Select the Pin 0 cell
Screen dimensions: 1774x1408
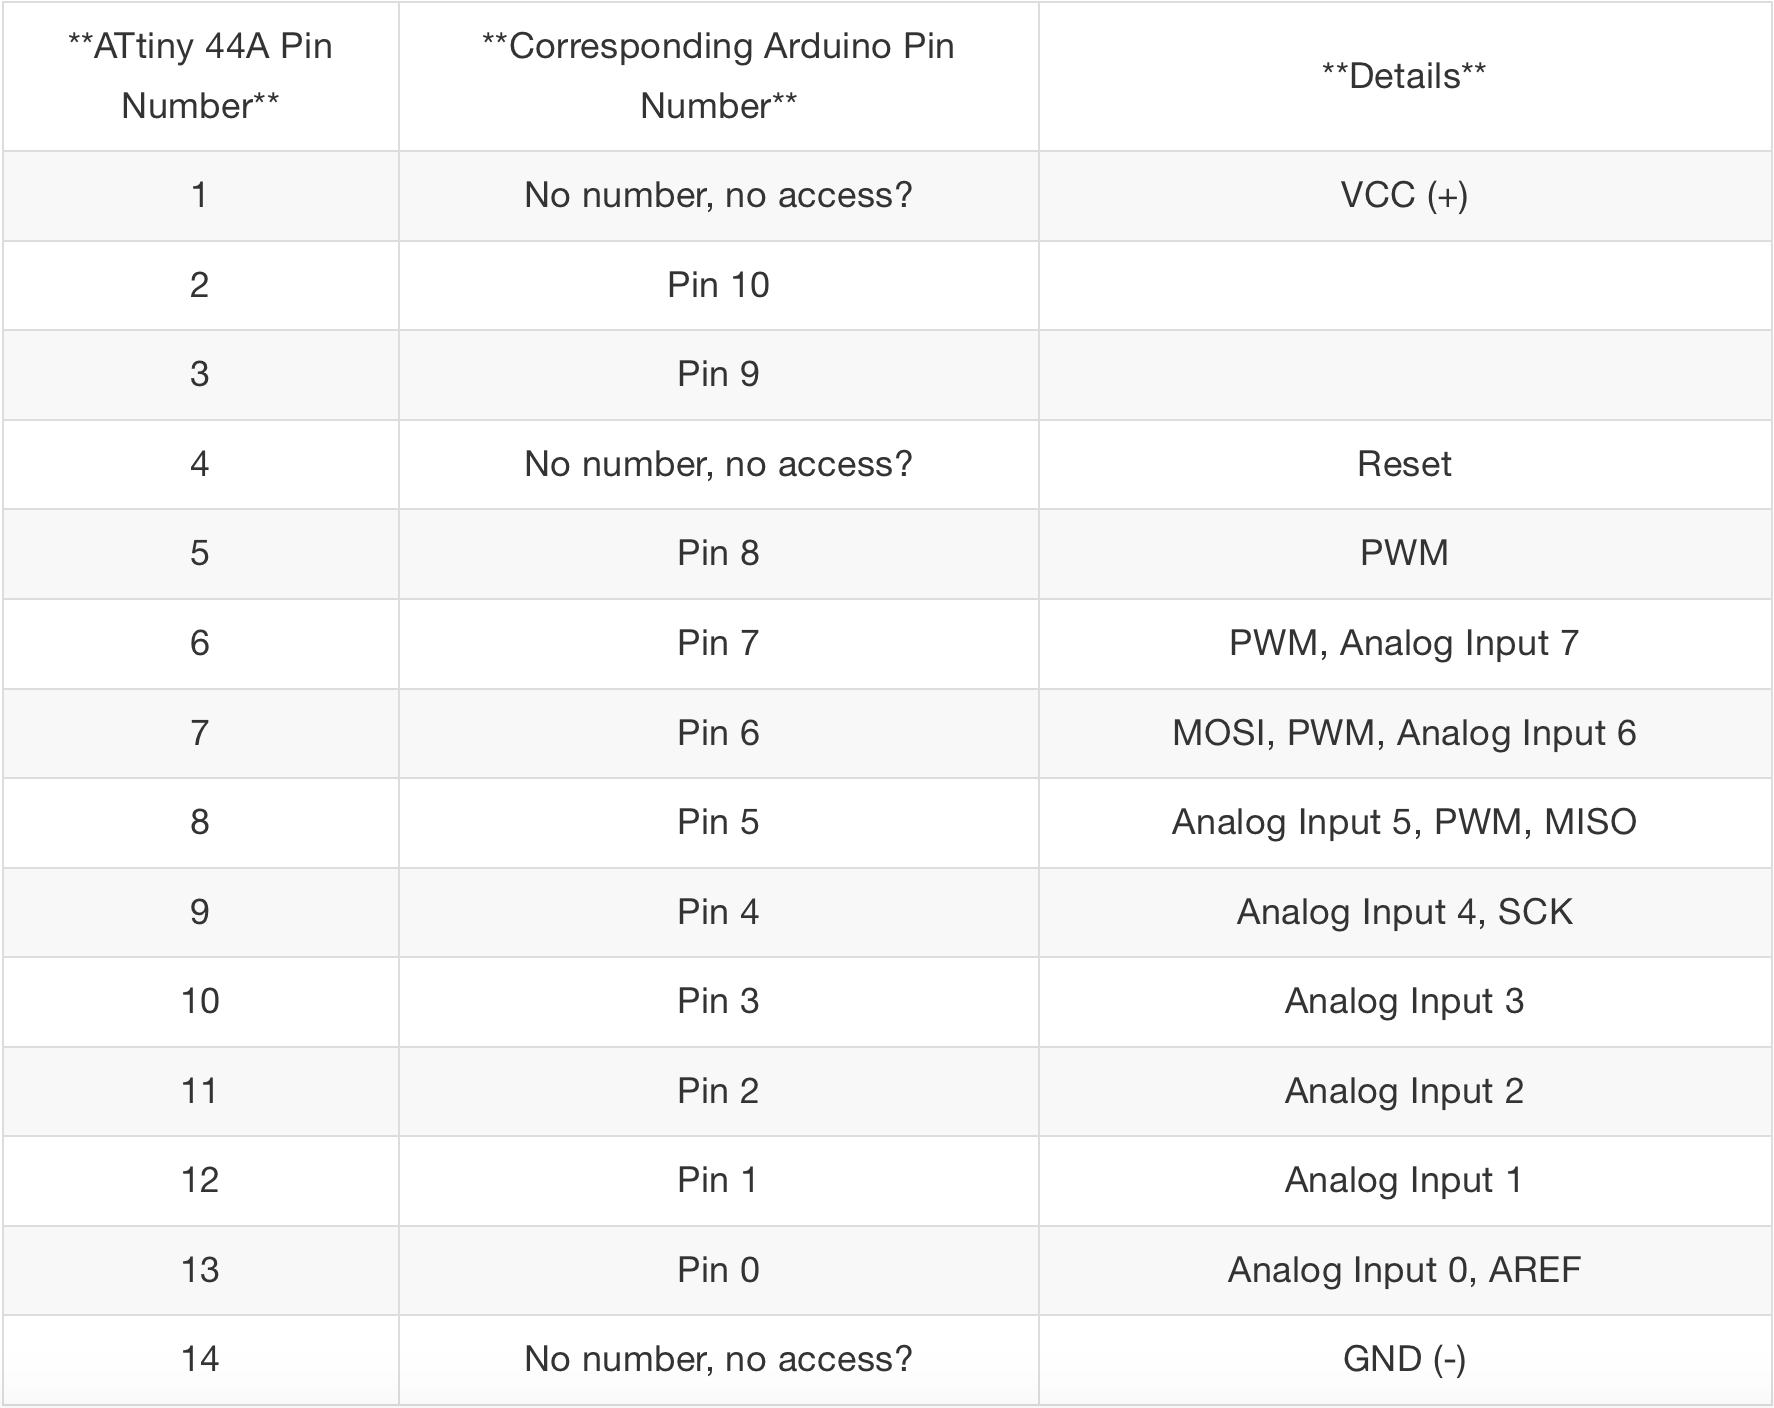(x=718, y=1270)
